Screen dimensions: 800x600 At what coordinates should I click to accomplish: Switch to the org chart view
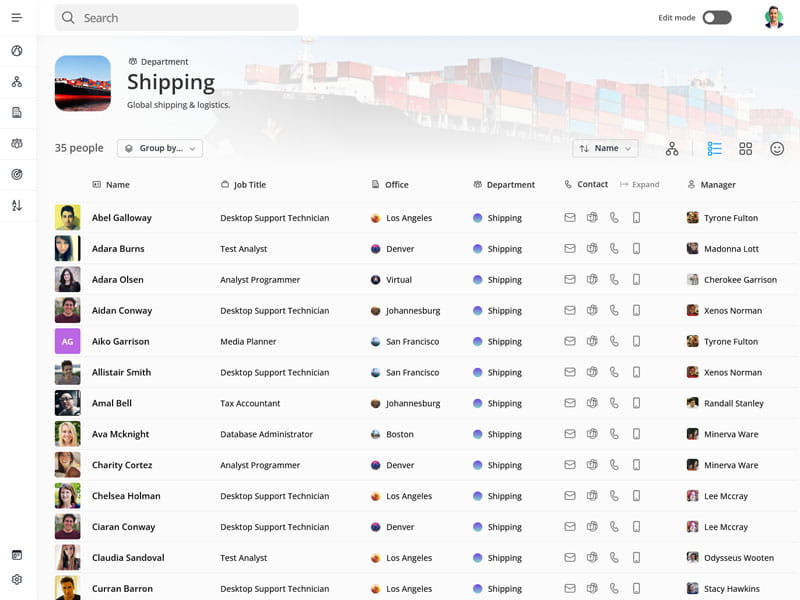pos(672,148)
